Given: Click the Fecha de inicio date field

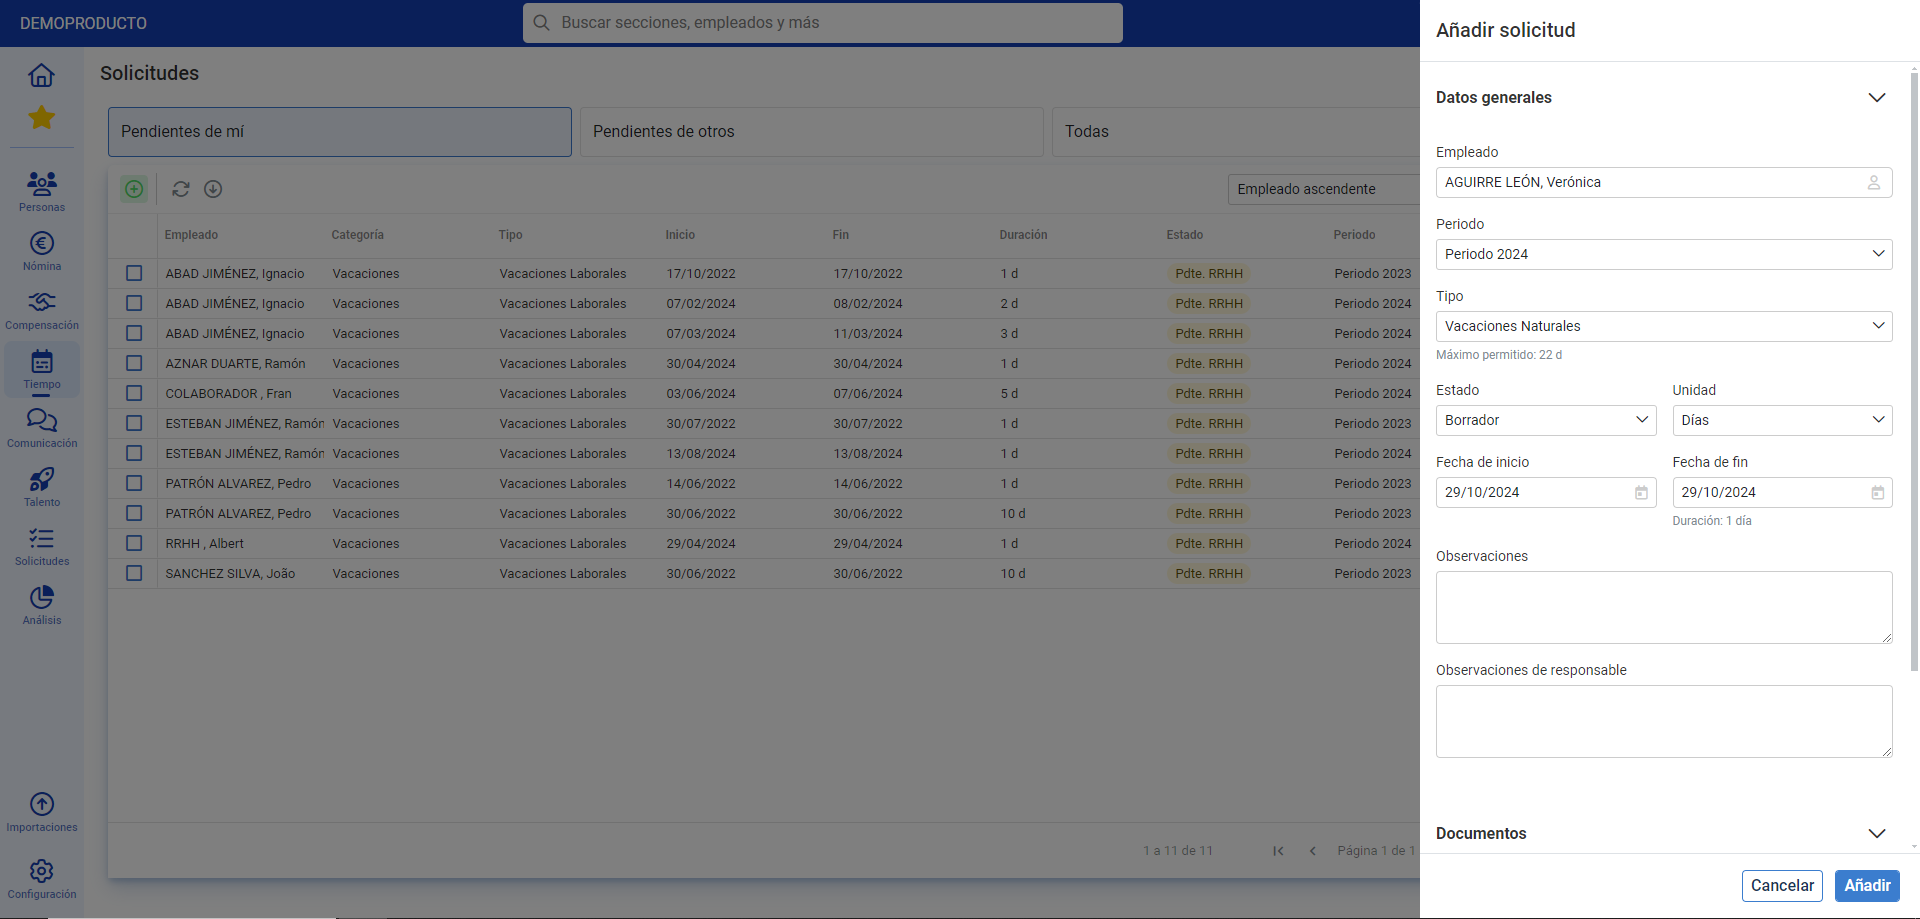Looking at the screenshot, I should click(1546, 492).
